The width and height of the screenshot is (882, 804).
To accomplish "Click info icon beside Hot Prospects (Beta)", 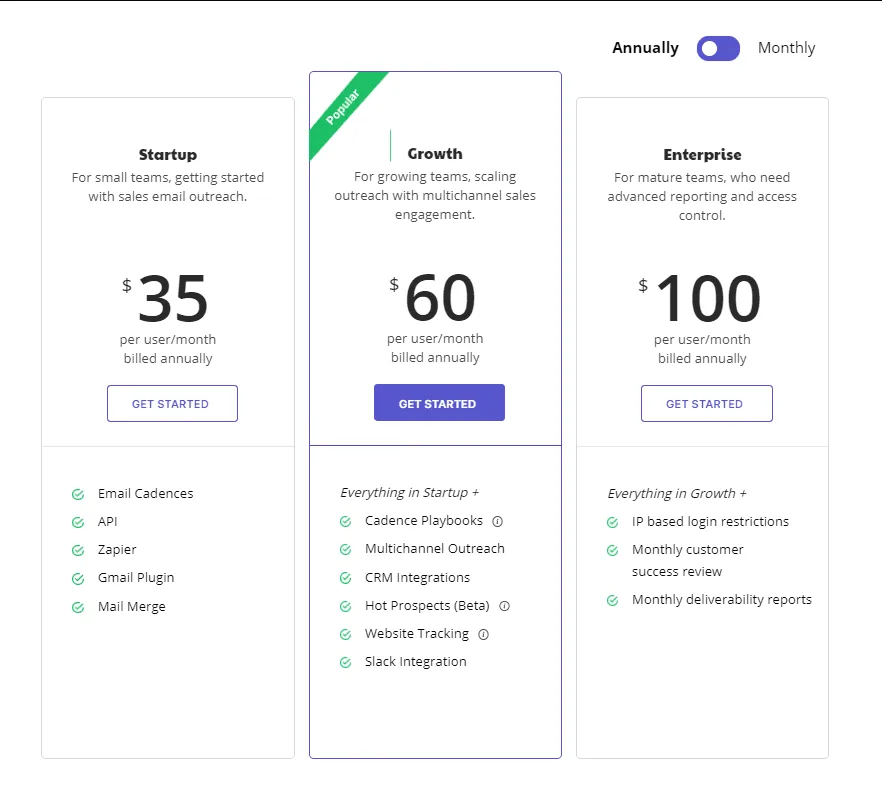I will pyautogui.click(x=504, y=606).
